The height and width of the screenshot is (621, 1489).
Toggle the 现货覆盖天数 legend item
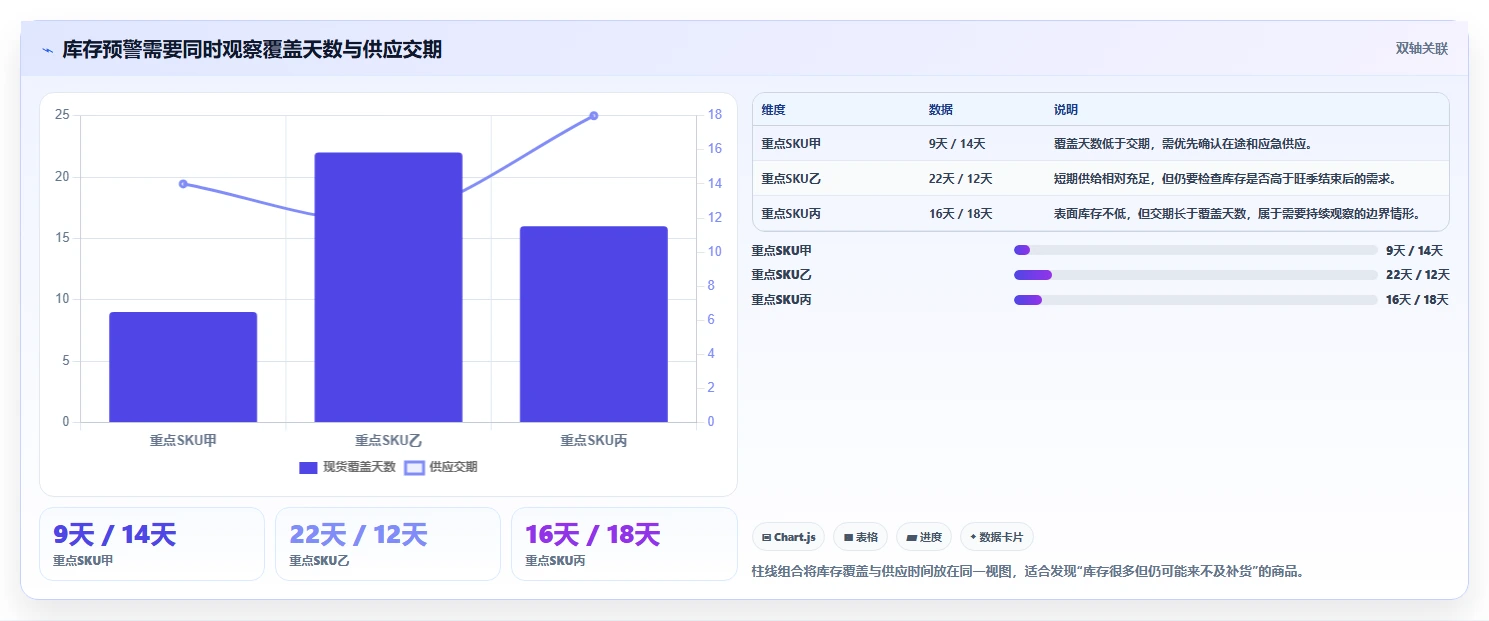[347, 467]
